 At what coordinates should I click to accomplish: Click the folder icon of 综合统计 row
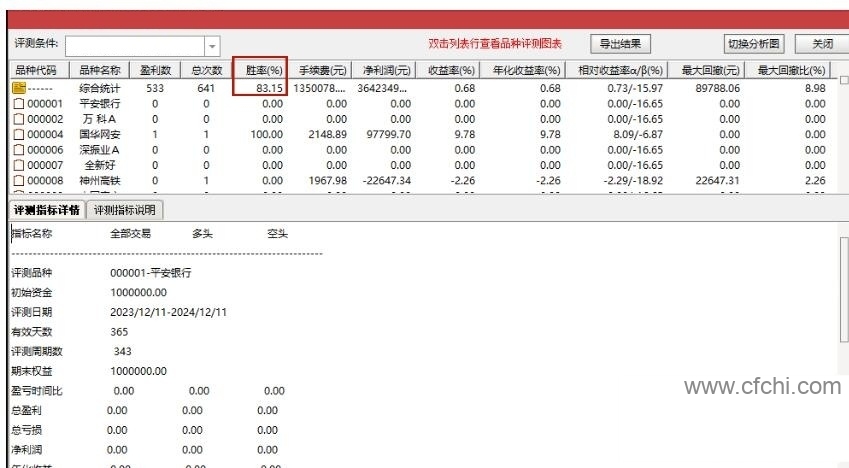click(x=19, y=88)
